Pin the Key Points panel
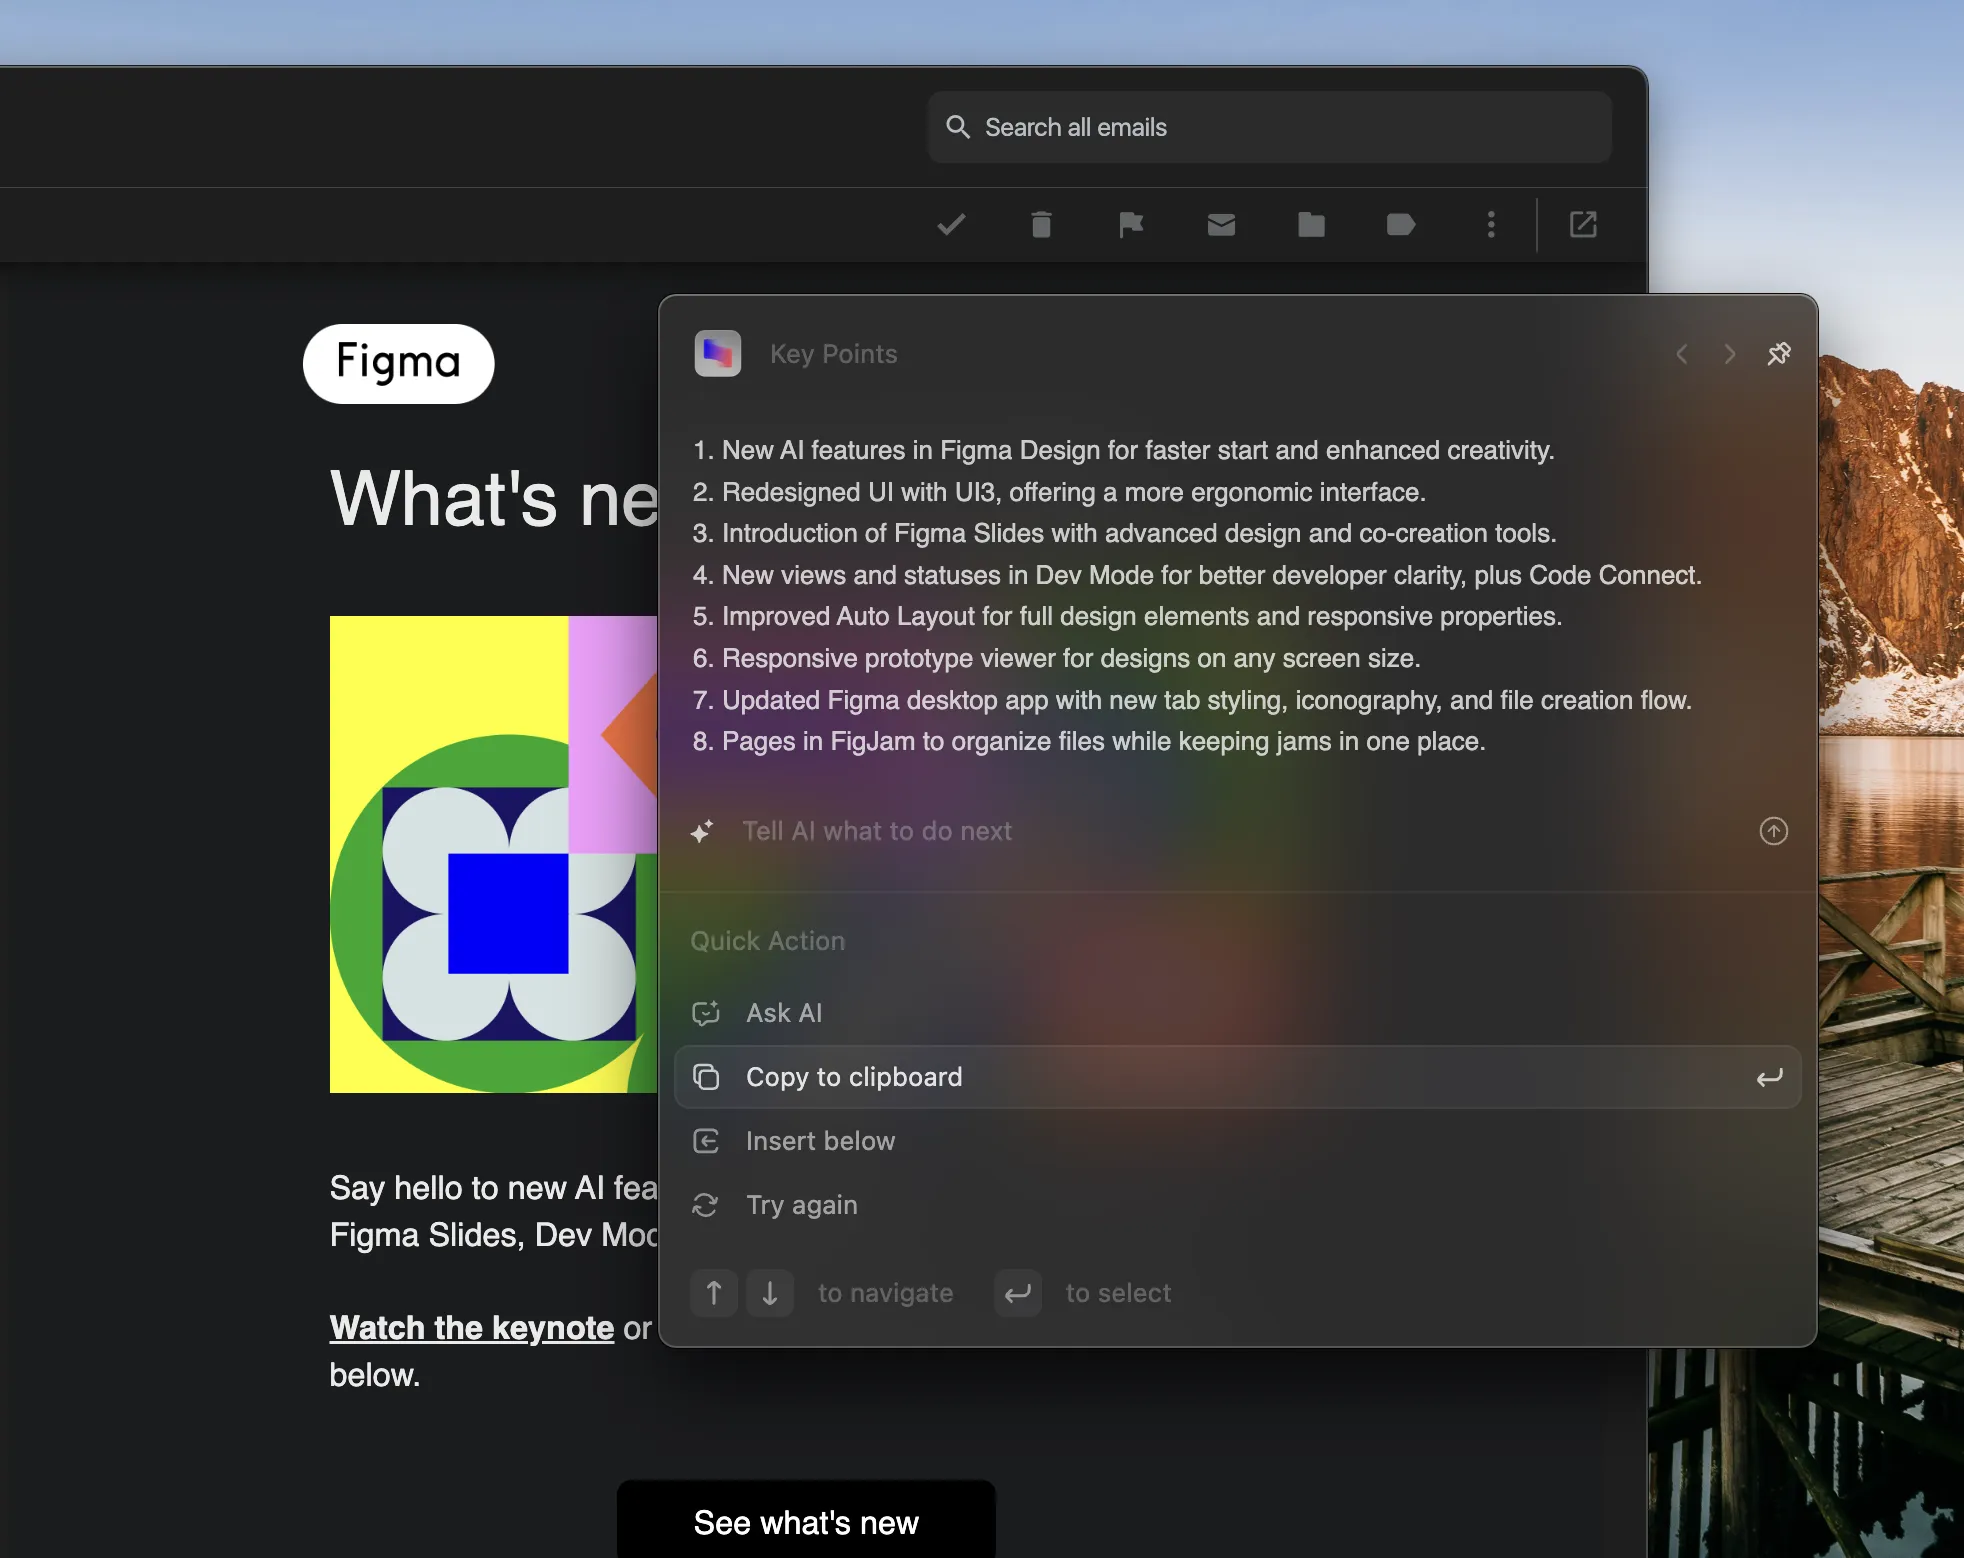 (1780, 354)
